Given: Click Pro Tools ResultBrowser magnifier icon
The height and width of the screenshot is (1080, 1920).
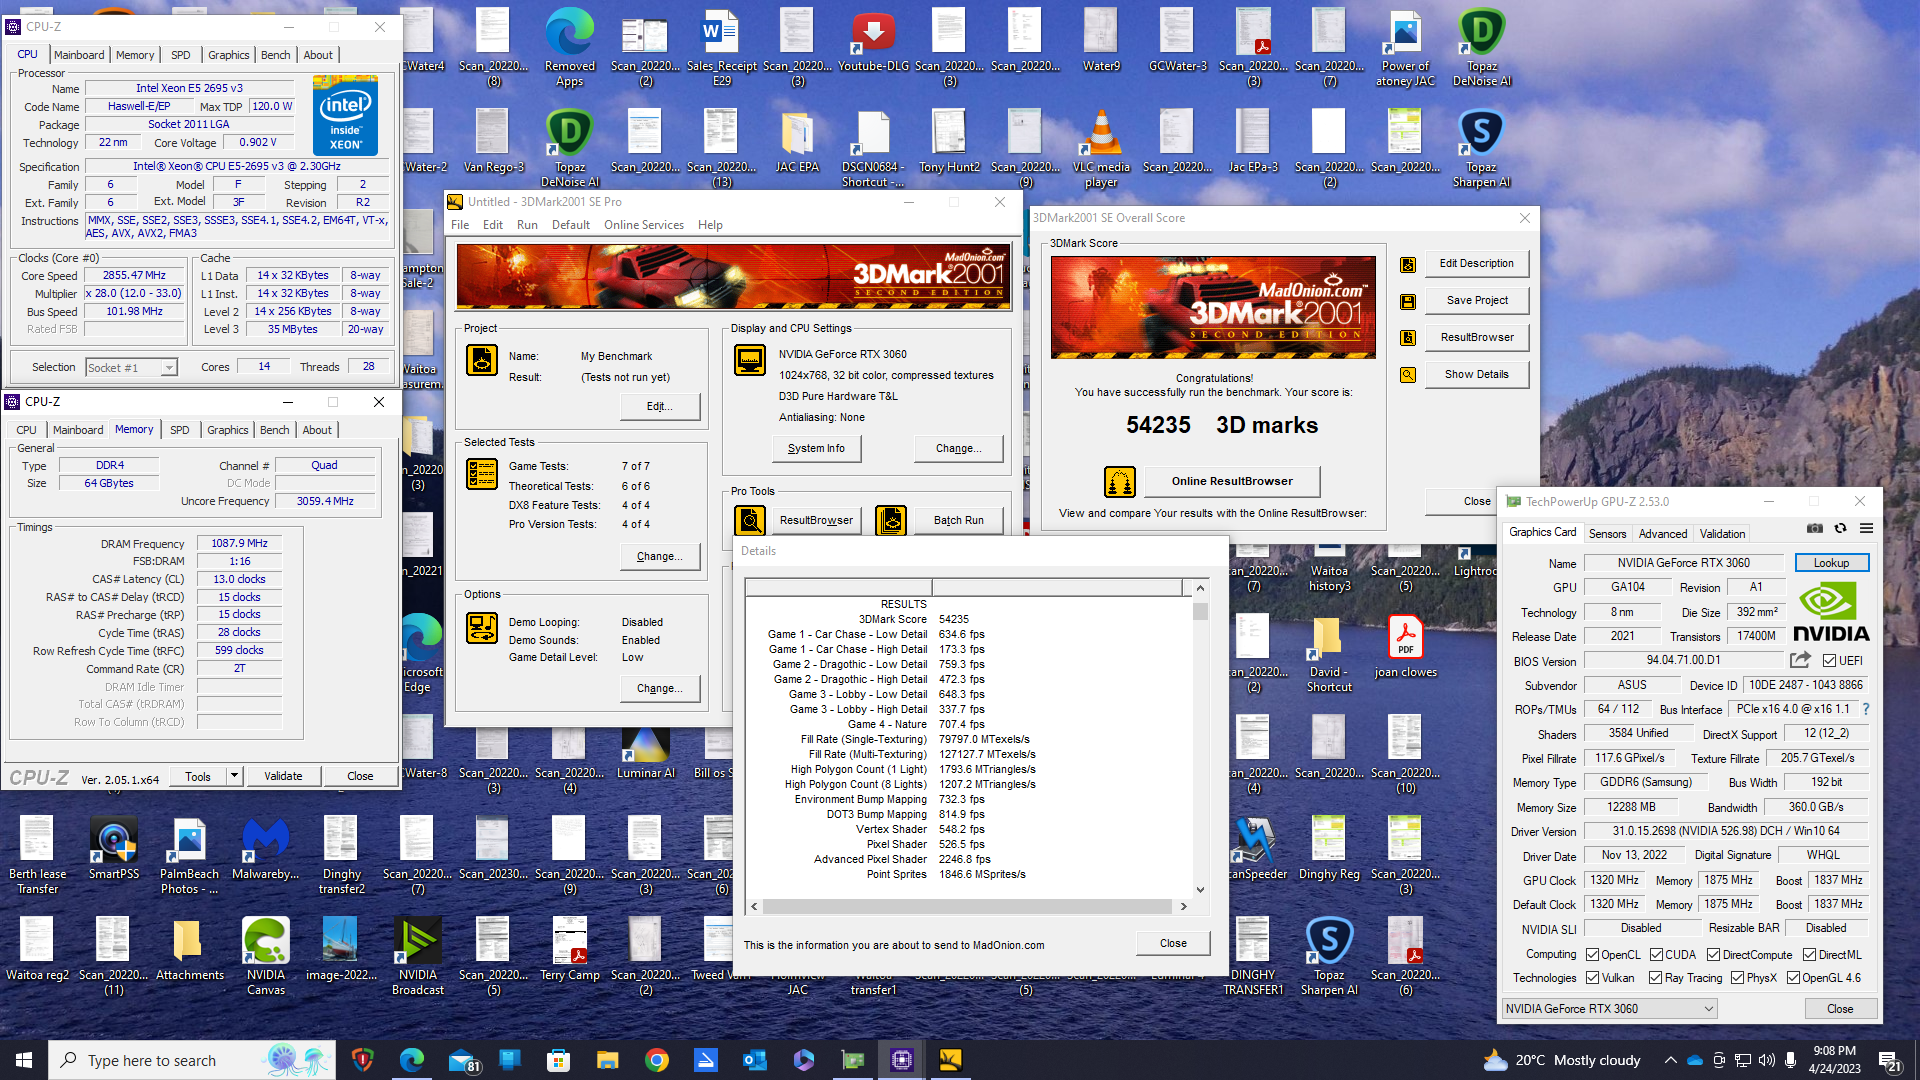Looking at the screenshot, I should [750, 520].
